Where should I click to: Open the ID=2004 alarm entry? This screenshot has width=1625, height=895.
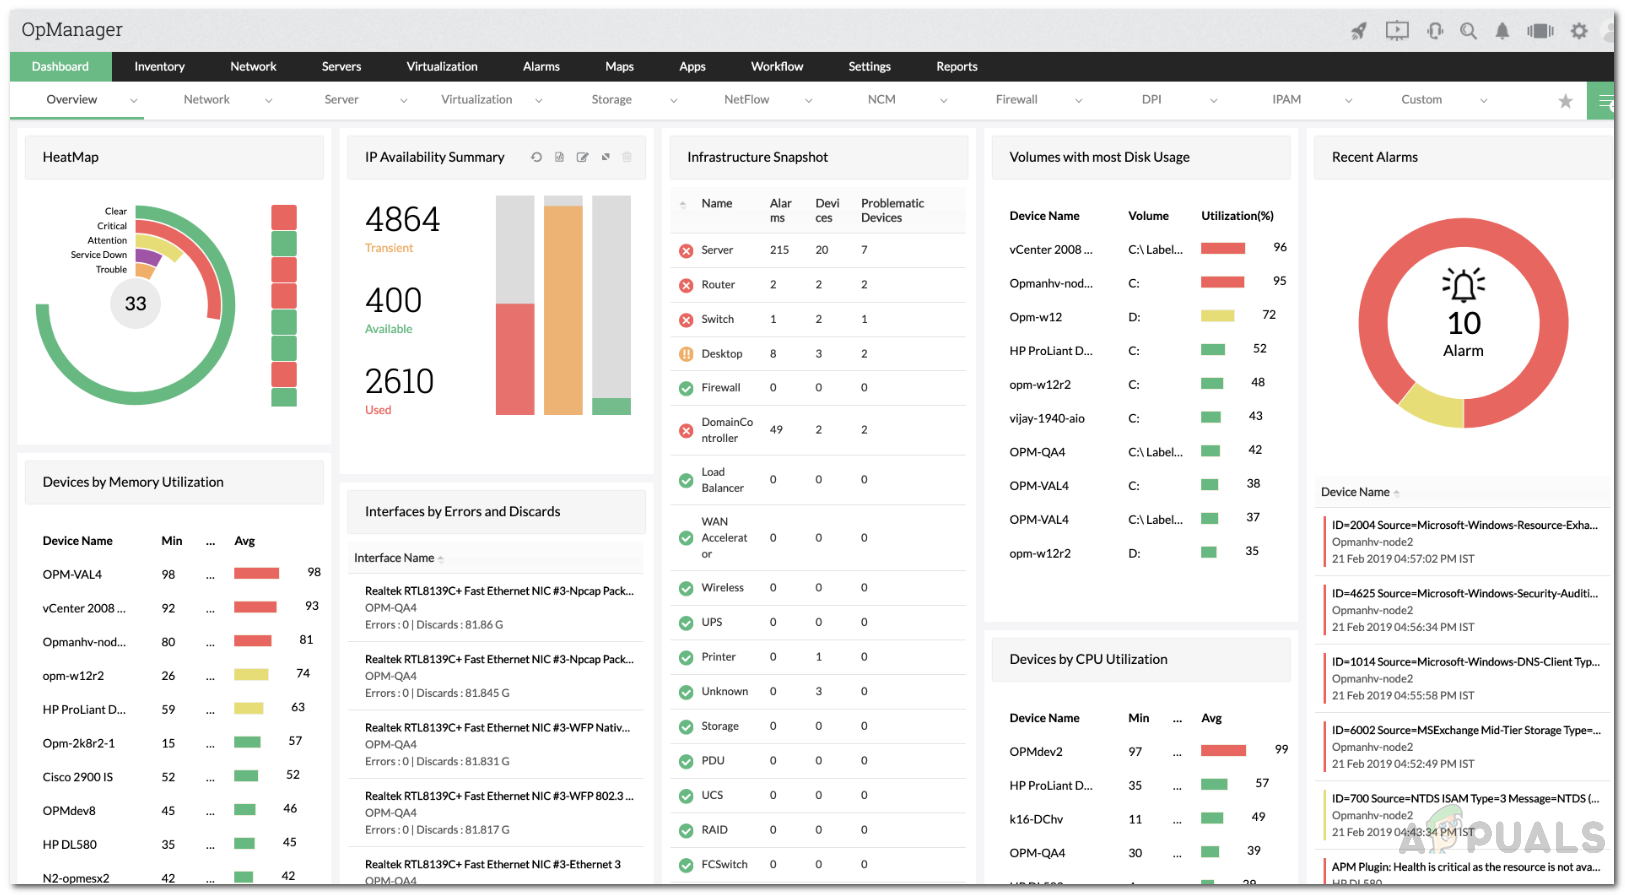(x=1464, y=525)
